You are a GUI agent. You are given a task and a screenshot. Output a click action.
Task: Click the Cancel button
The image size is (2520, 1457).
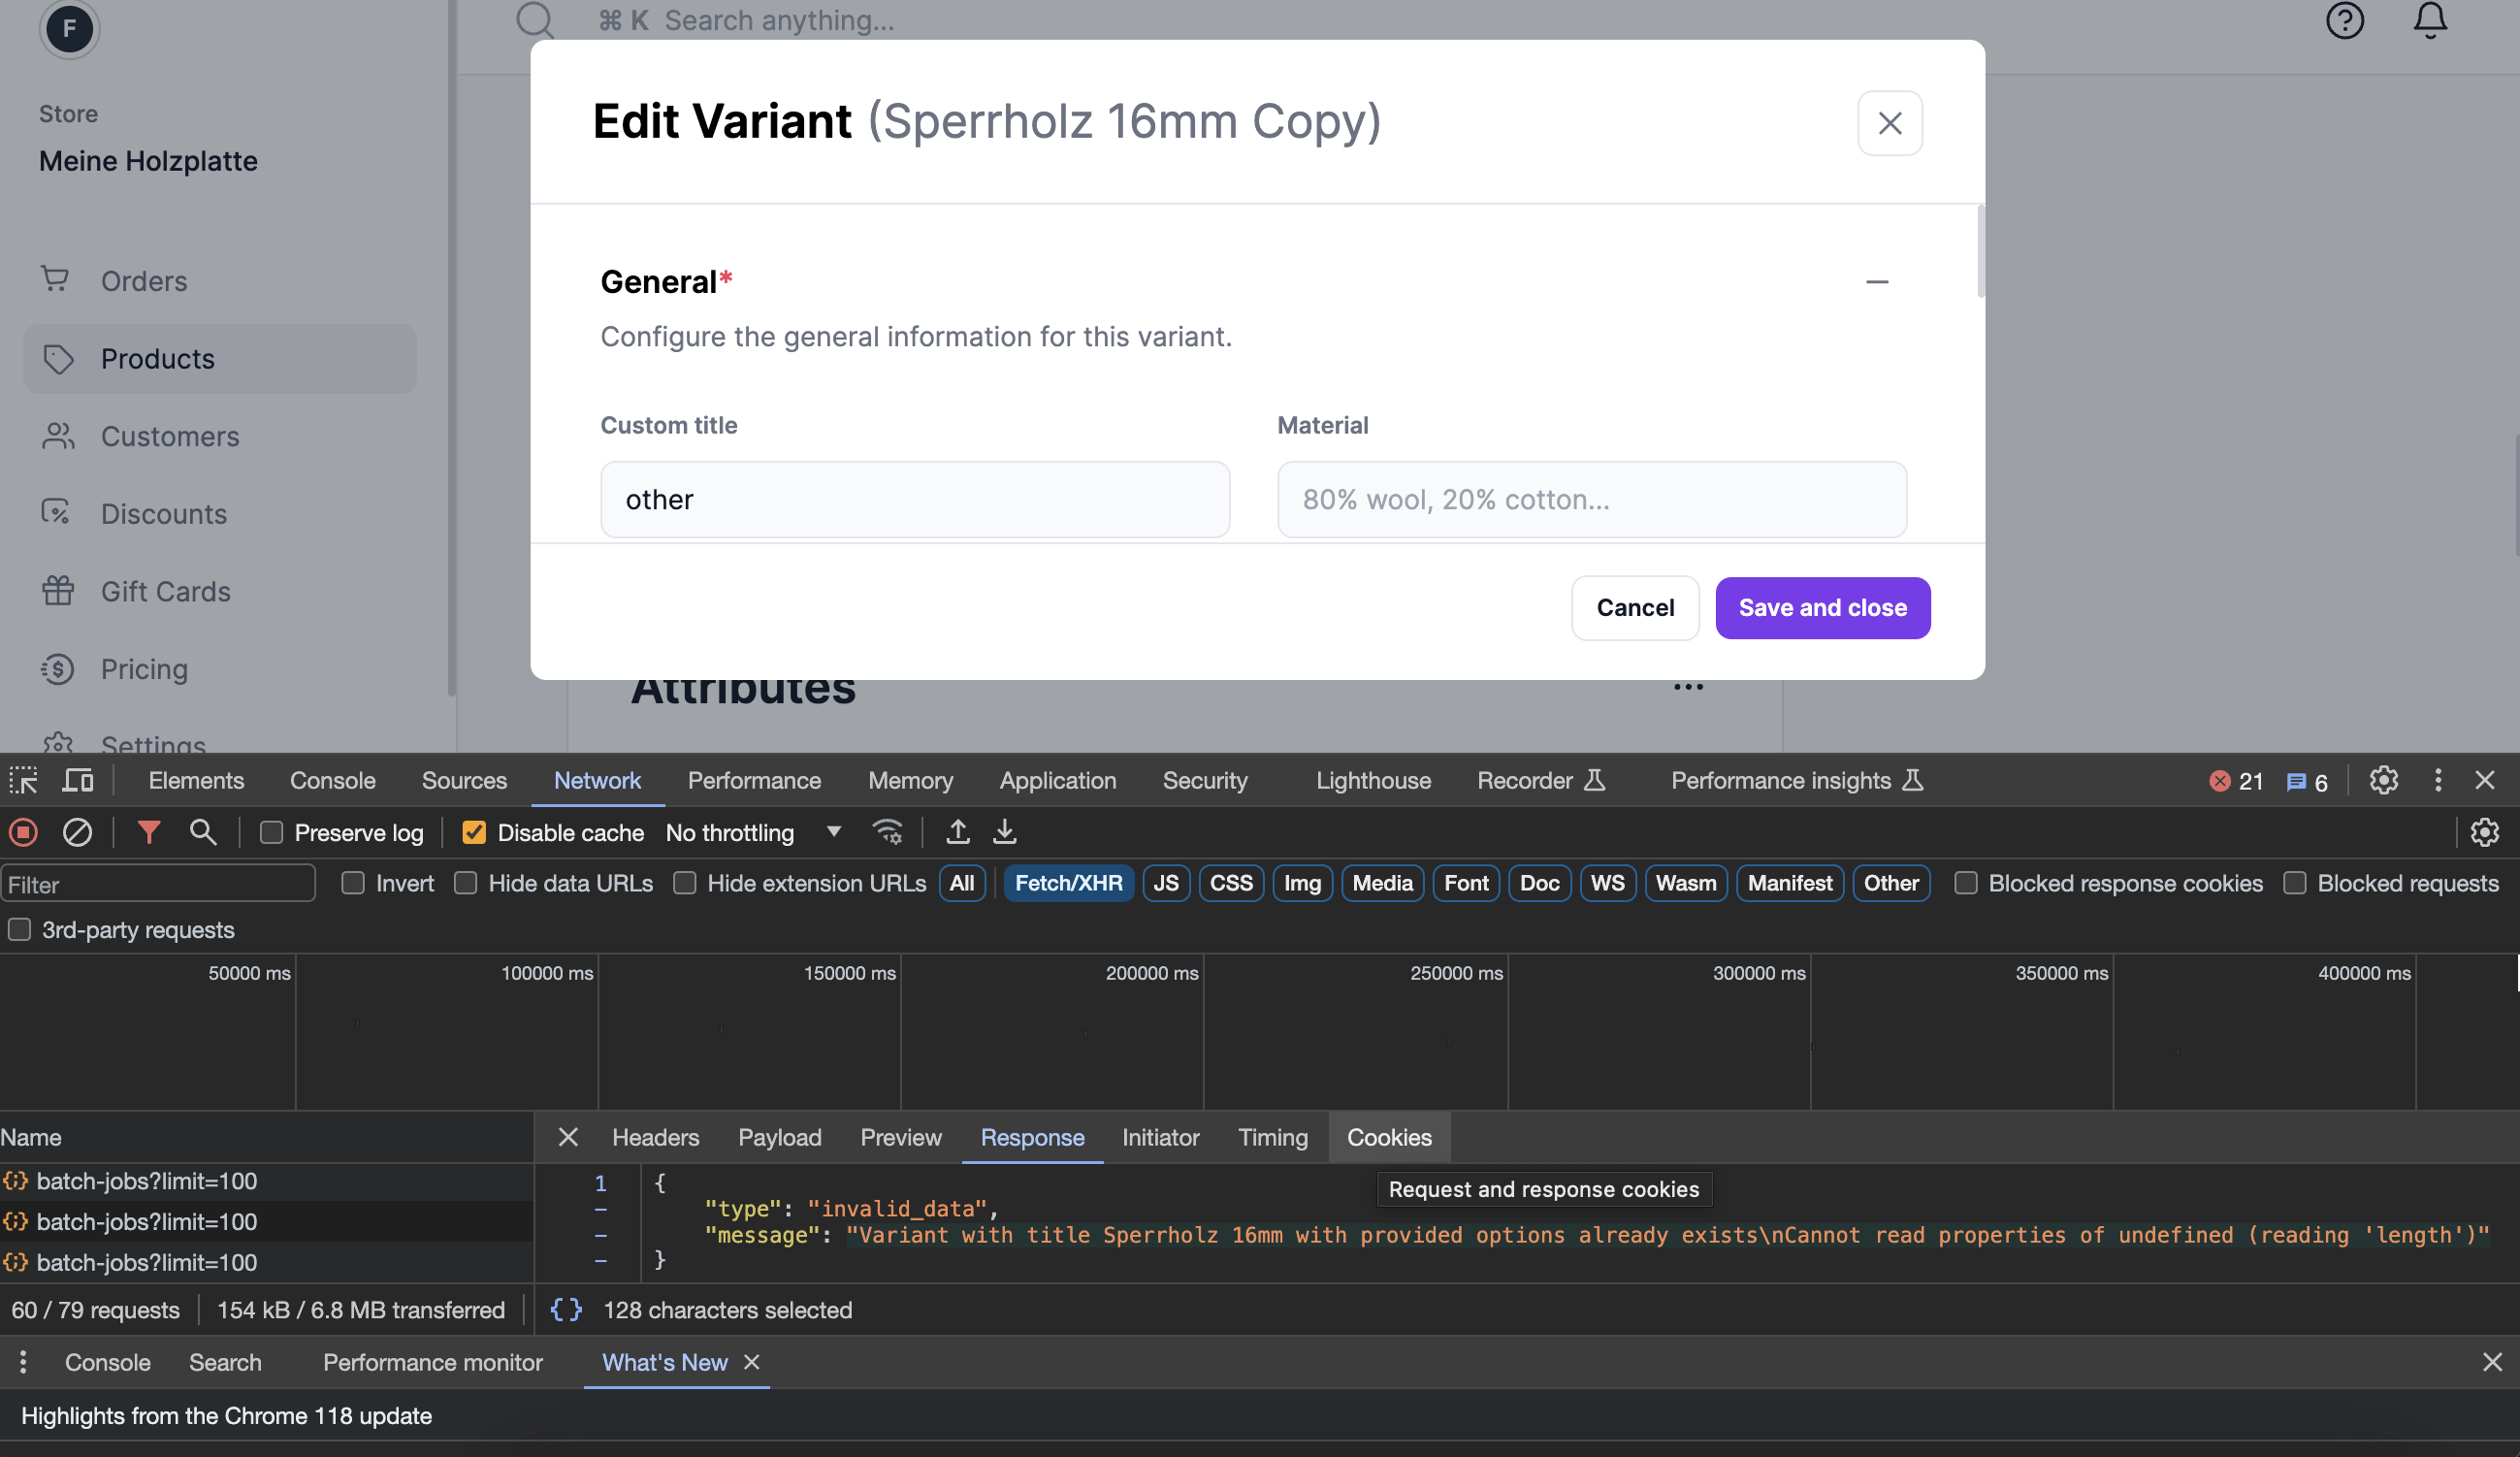[x=1634, y=607]
